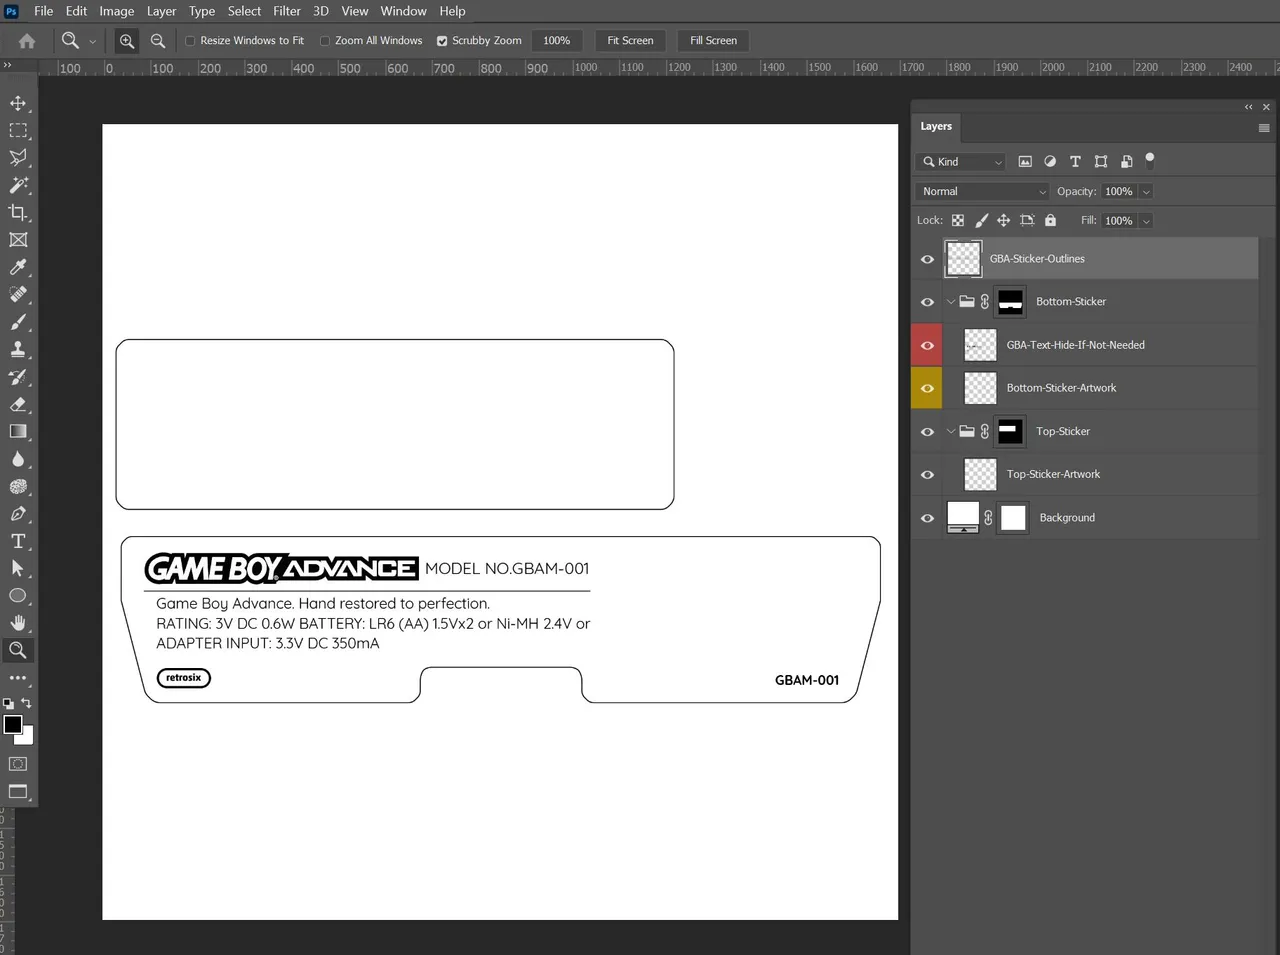Uncheck Scrubby Zoom
Image resolution: width=1280 pixels, height=955 pixels.
(442, 41)
